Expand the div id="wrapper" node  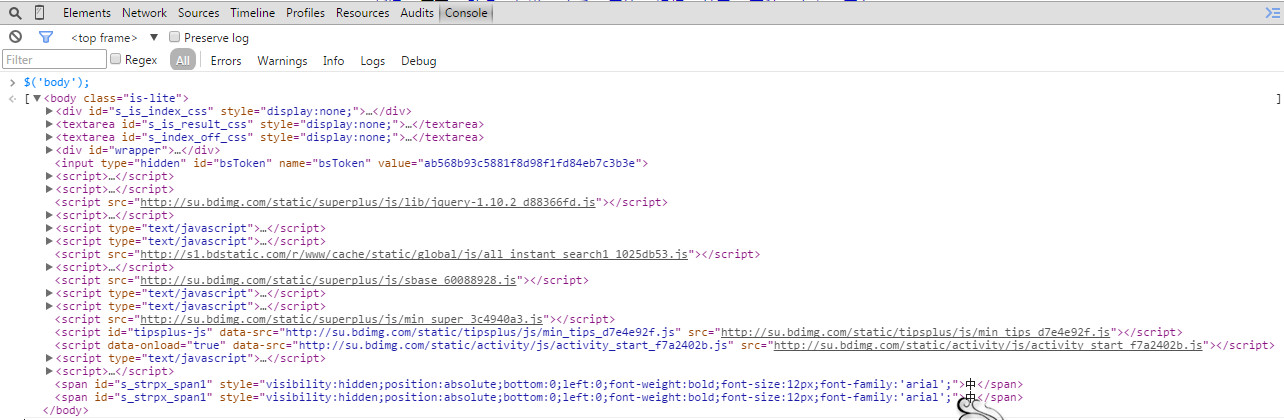pos(50,150)
